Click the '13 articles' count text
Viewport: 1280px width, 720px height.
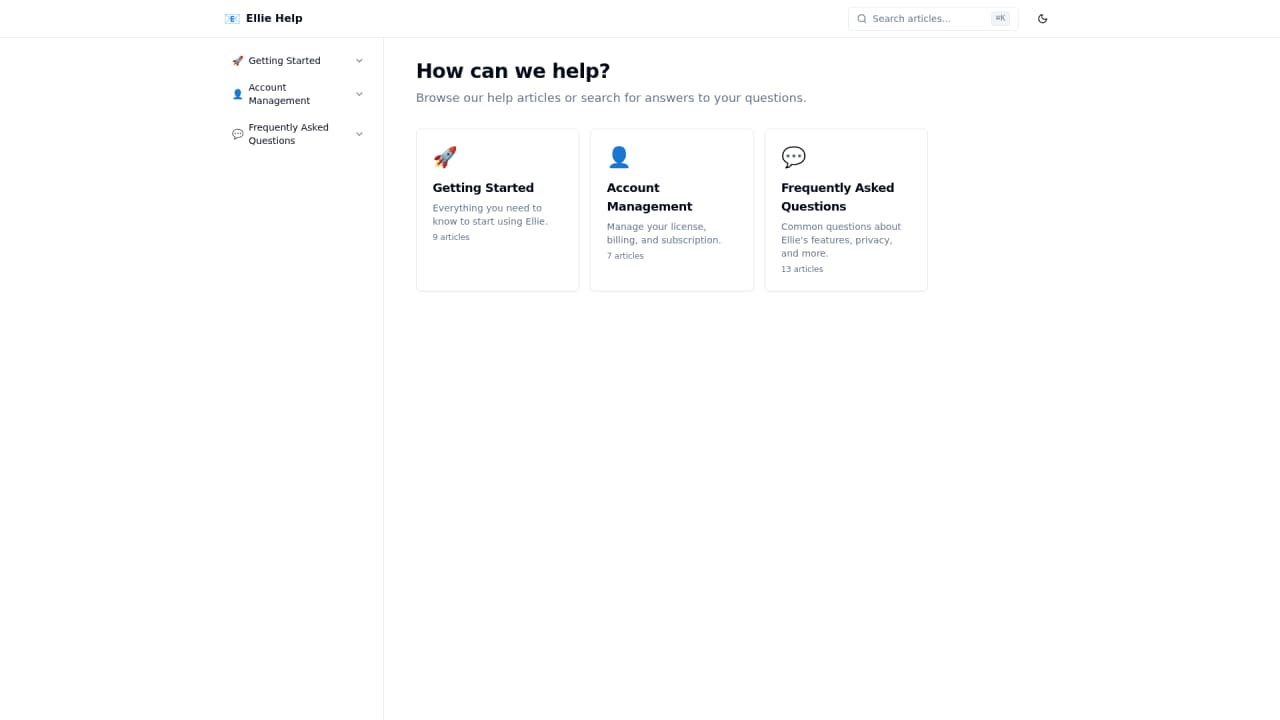coord(802,269)
